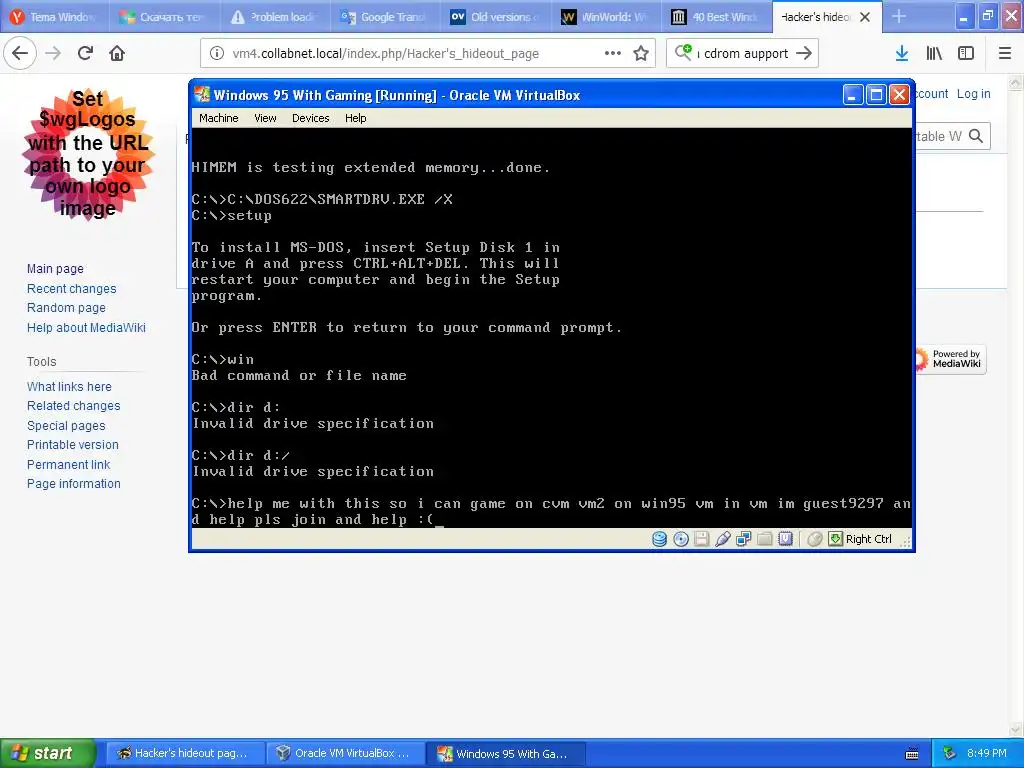The image size is (1024, 768).
Task: Go back with the browser back arrow
Action: [20, 53]
